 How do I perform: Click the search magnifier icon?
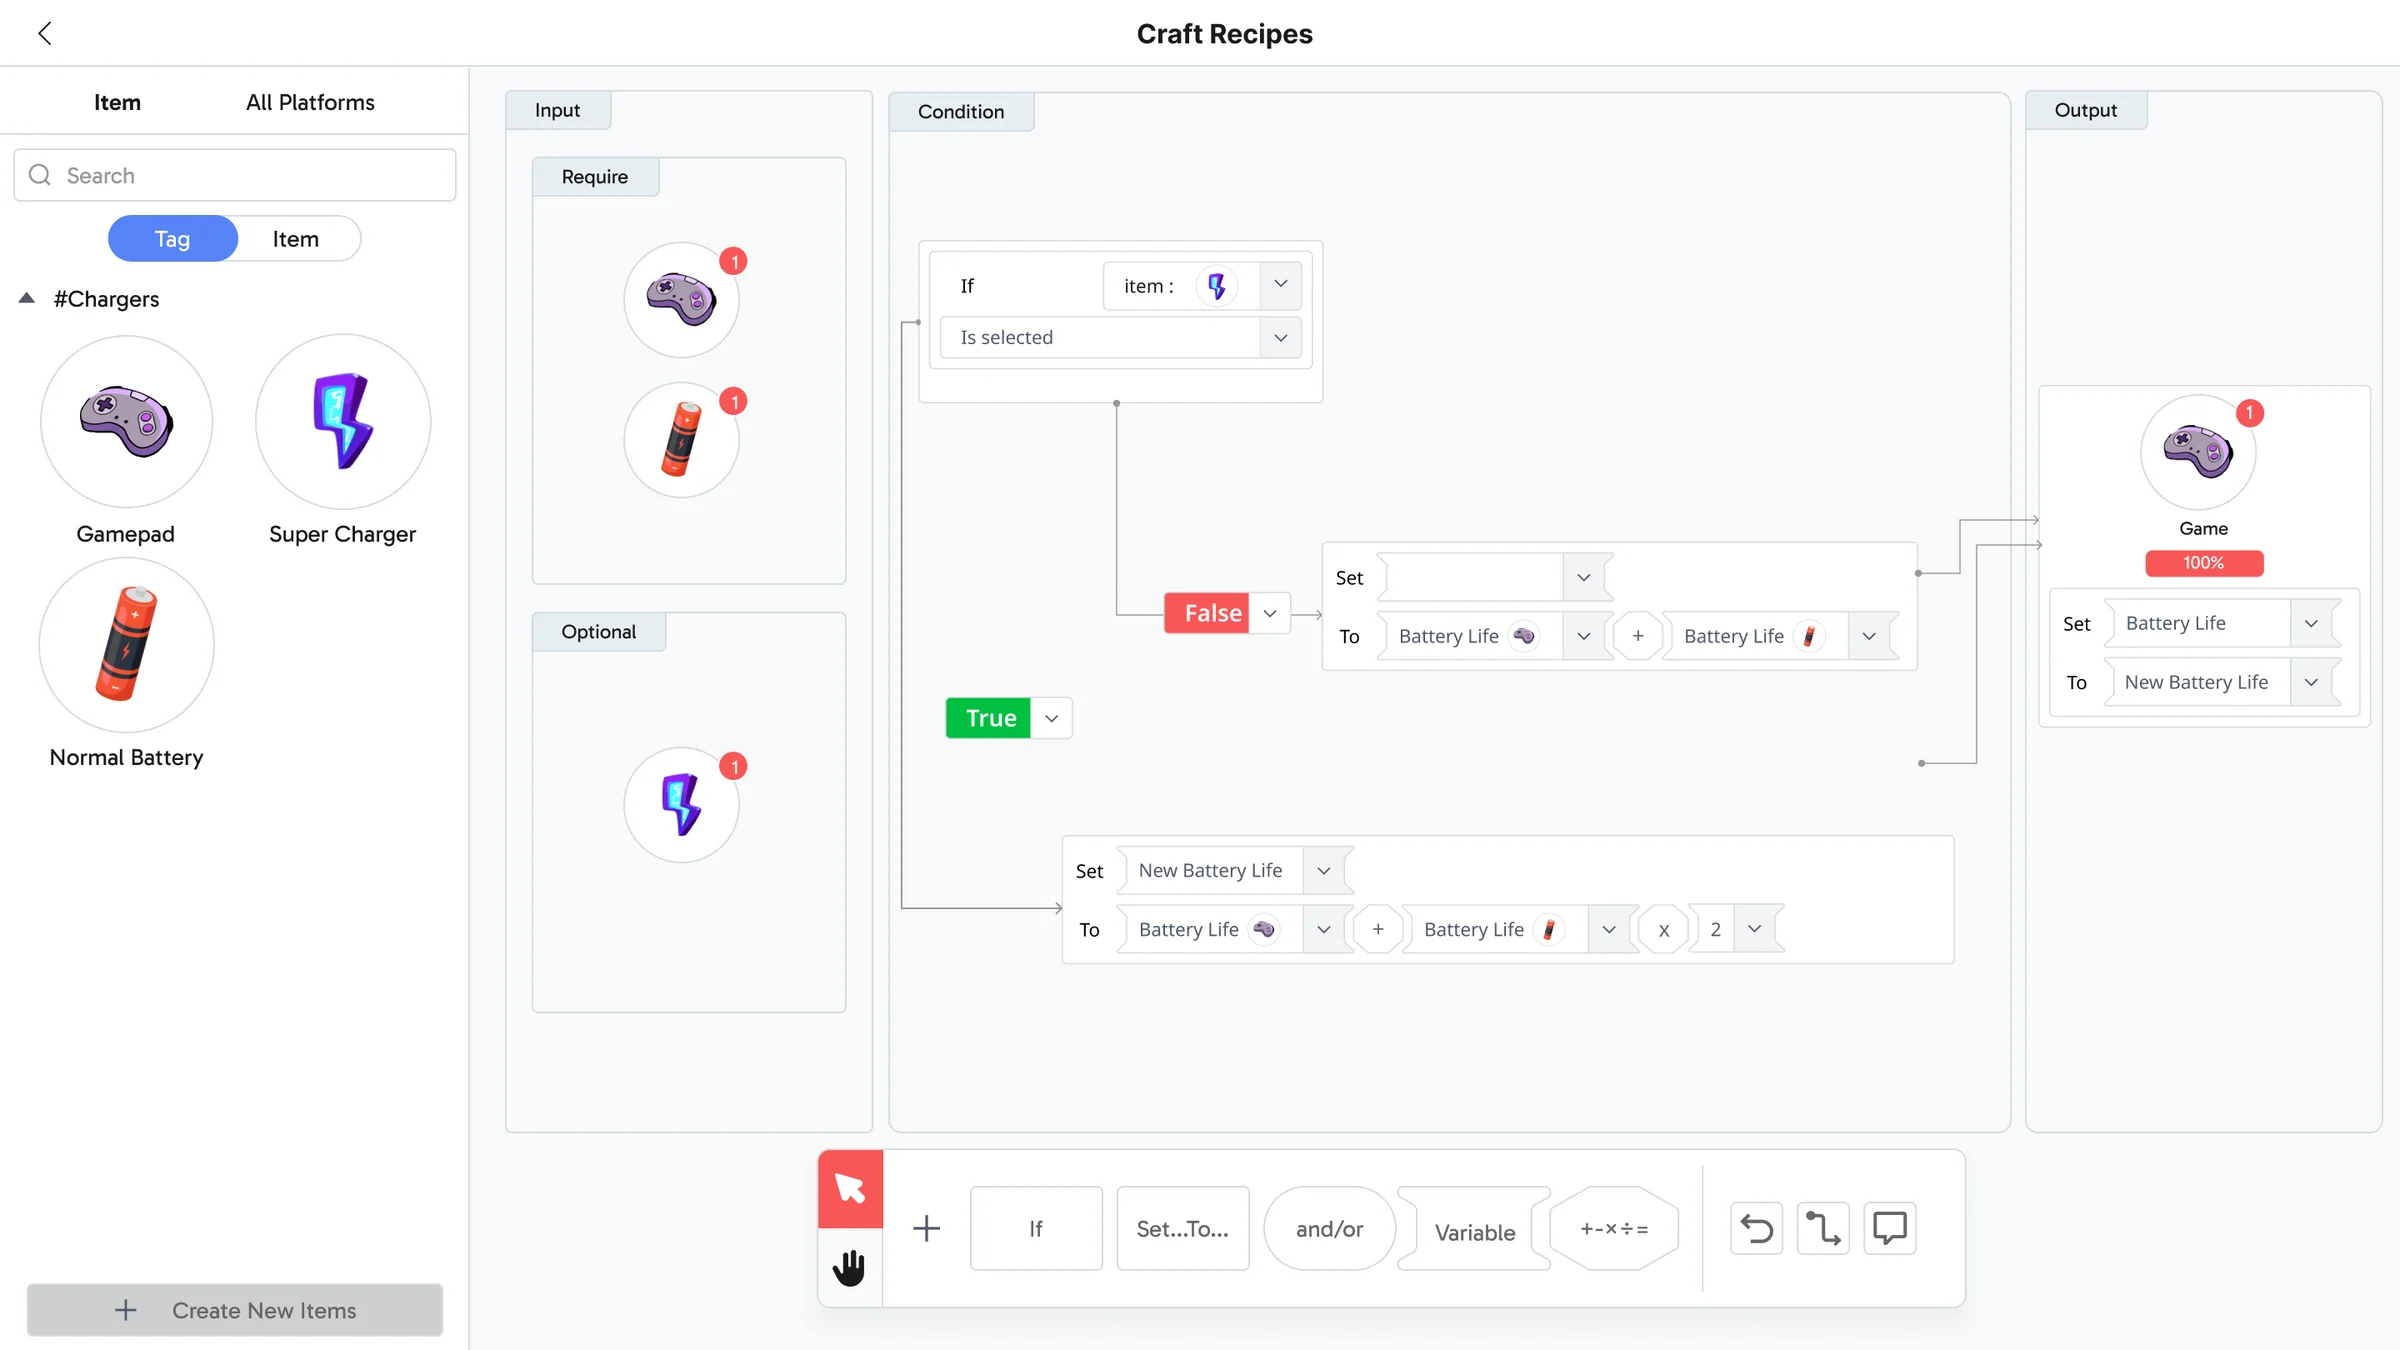point(40,175)
